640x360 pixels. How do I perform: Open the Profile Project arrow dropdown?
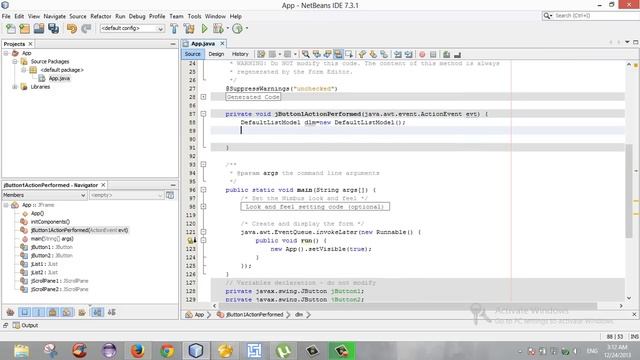pyautogui.click(x=247, y=29)
